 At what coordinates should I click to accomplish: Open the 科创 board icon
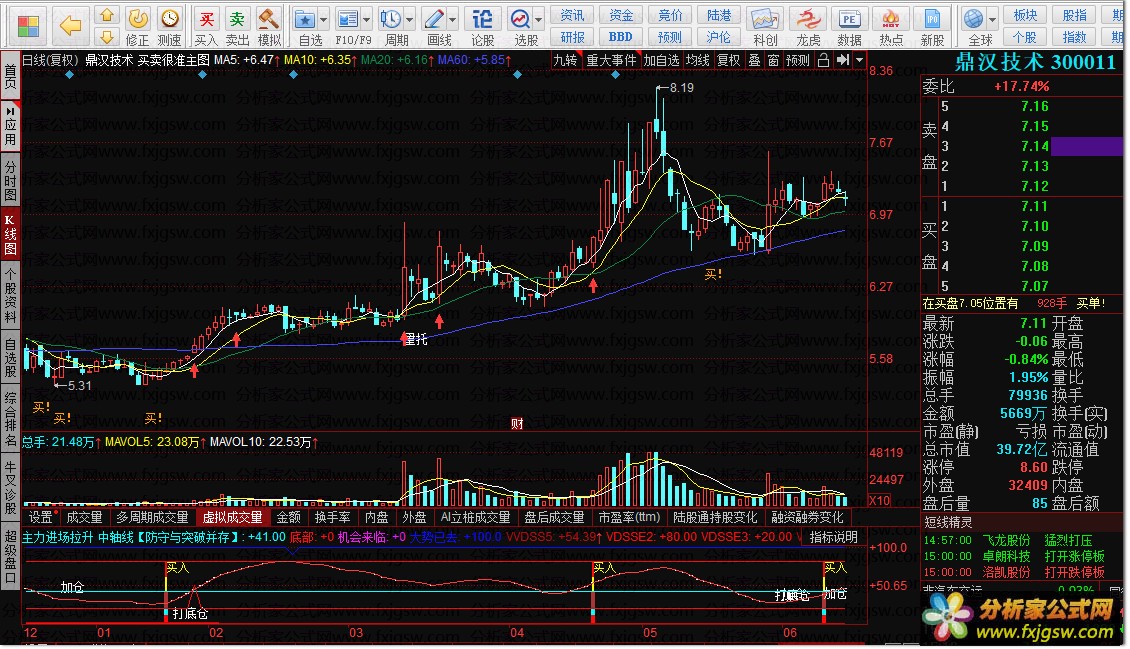point(765,19)
